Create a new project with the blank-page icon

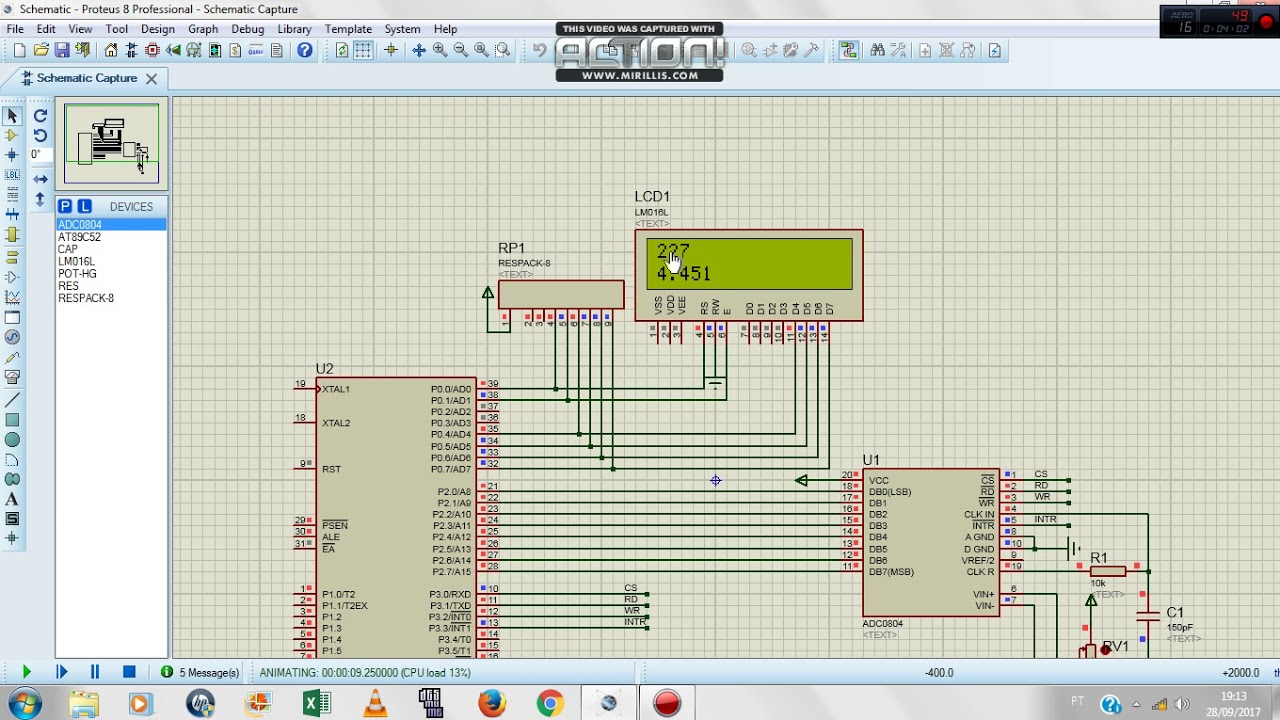19,50
